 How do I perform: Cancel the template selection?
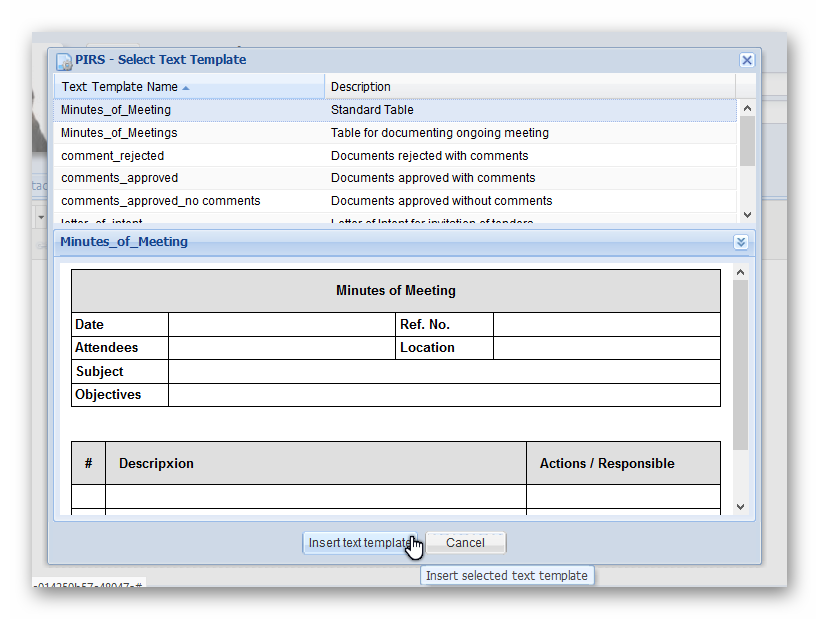465,543
